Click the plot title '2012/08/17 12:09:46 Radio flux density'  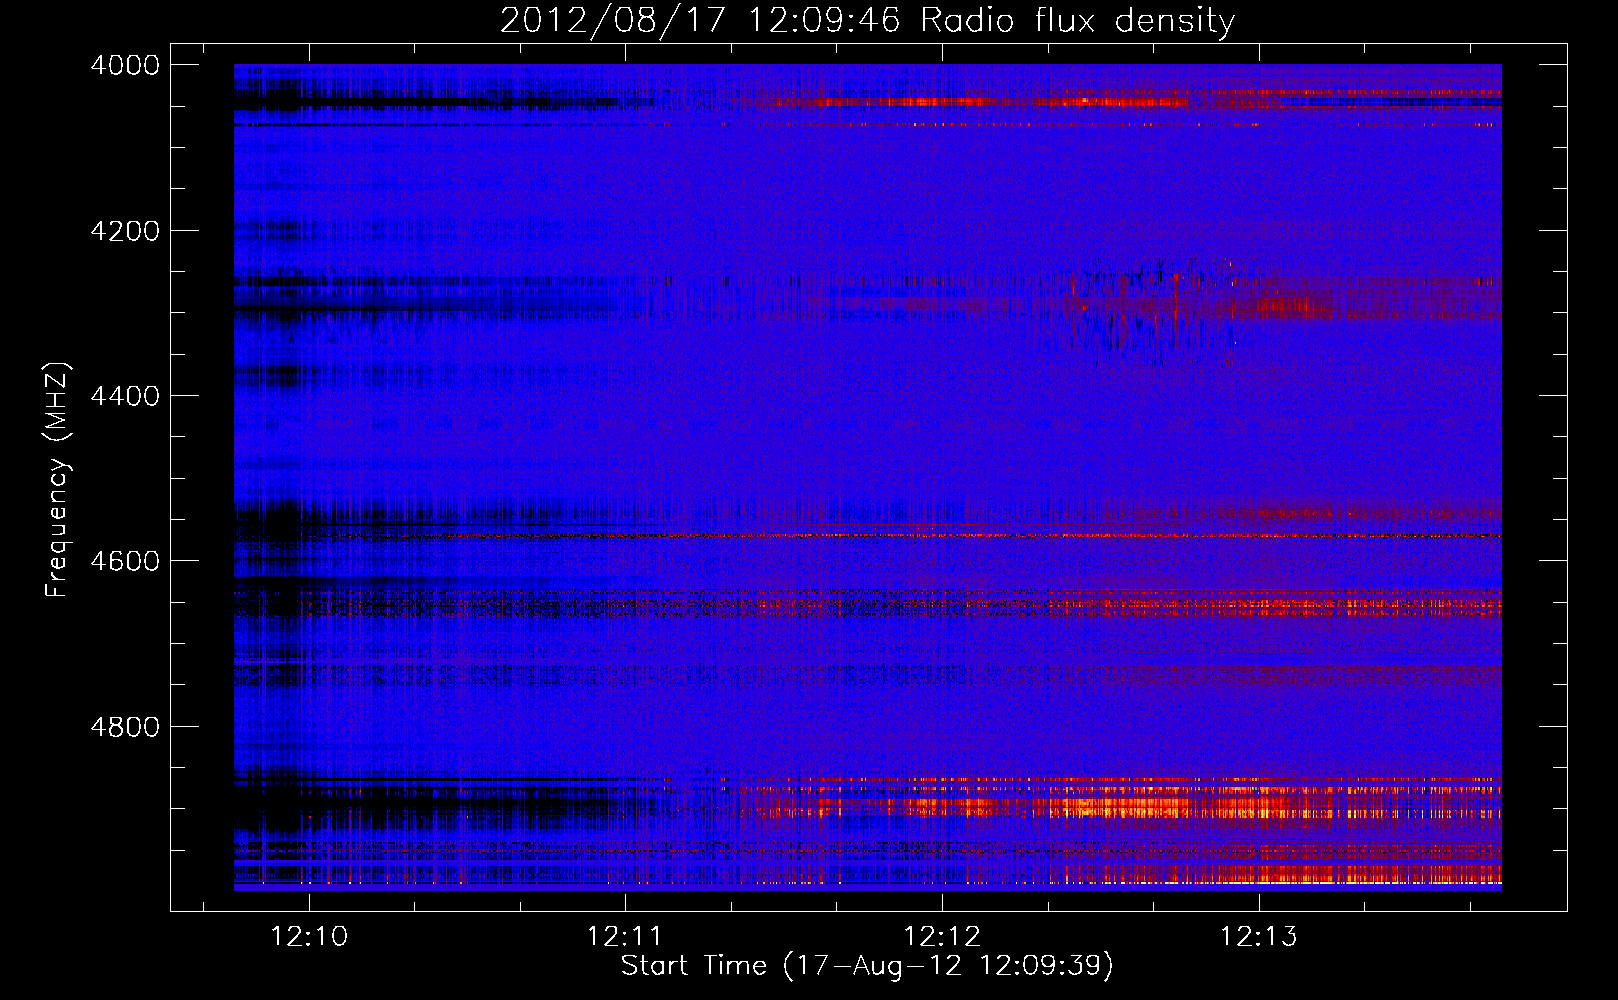tap(867, 20)
